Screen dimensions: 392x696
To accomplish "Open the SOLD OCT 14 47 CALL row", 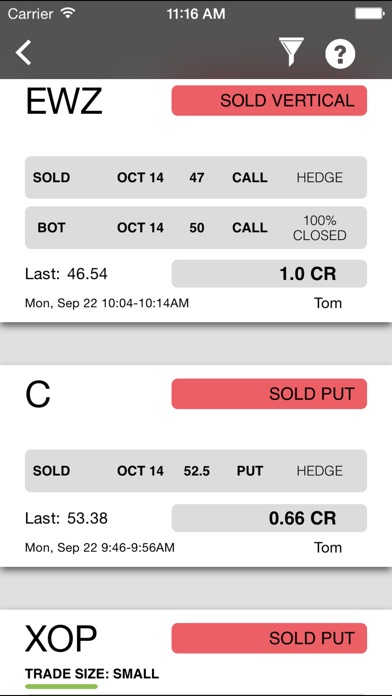I will pyautogui.click(x=196, y=178).
